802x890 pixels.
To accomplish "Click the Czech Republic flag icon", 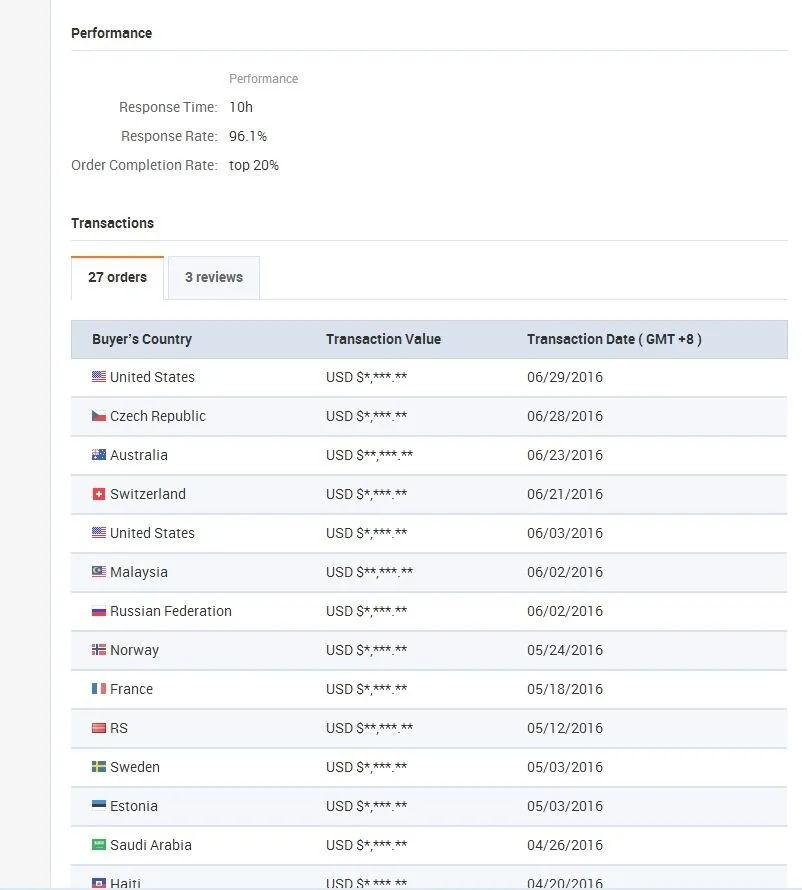I will point(99,416).
